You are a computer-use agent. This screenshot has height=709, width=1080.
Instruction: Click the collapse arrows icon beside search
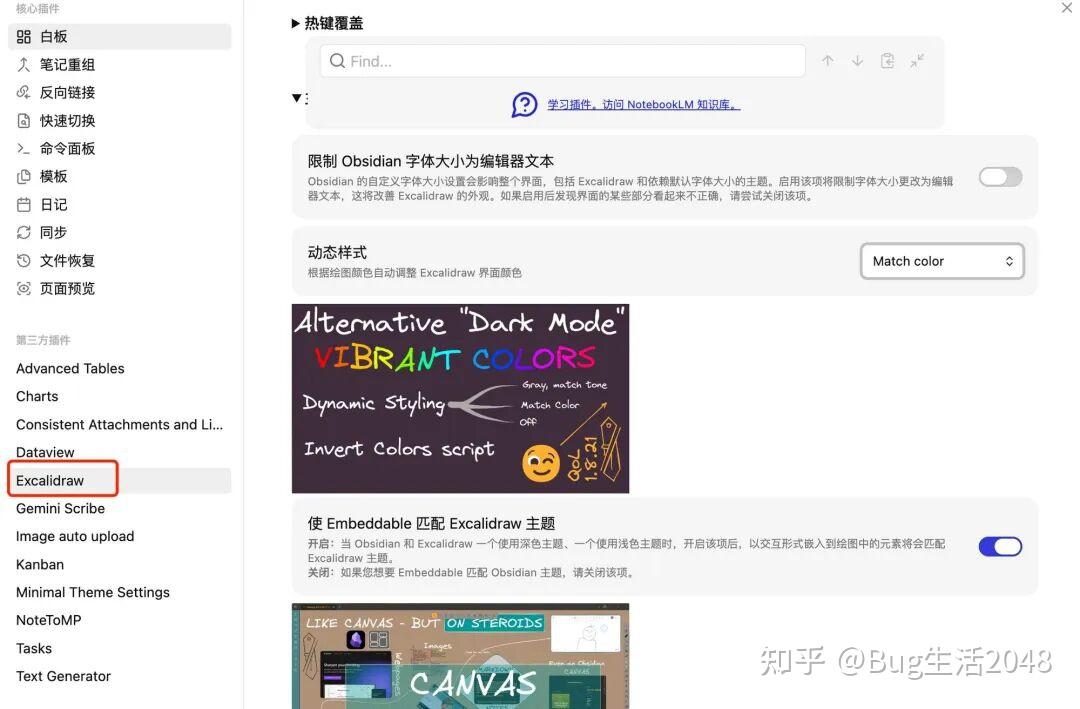tap(917, 61)
